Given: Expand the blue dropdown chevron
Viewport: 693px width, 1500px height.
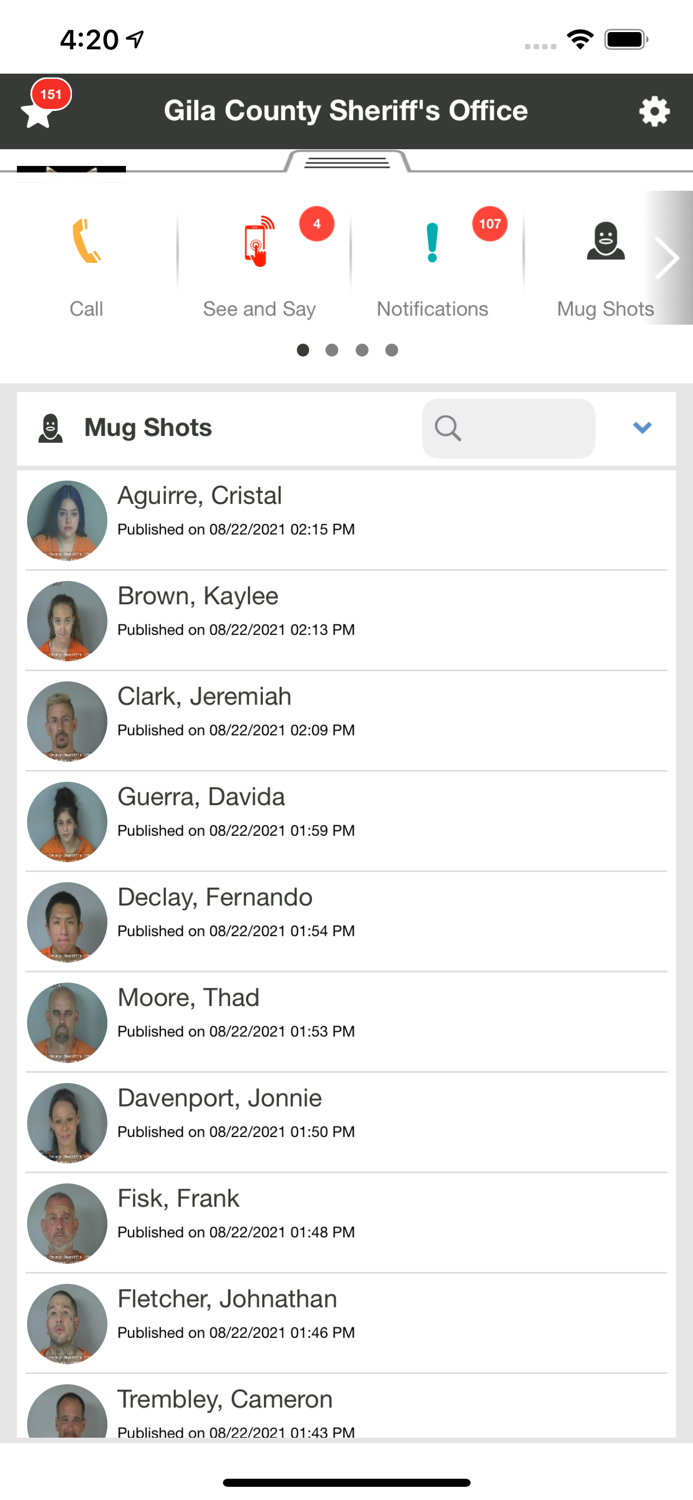Looking at the screenshot, I should [642, 428].
